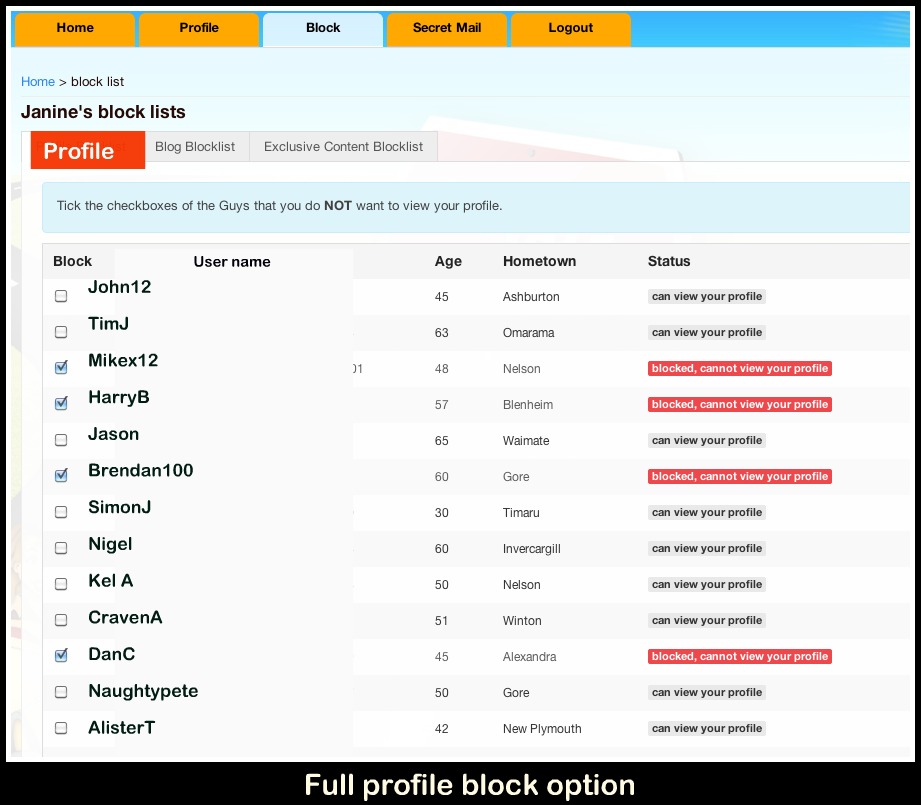Select the Naughtypete block checkbox
Image resolution: width=921 pixels, height=805 pixels.
(61, 692)
